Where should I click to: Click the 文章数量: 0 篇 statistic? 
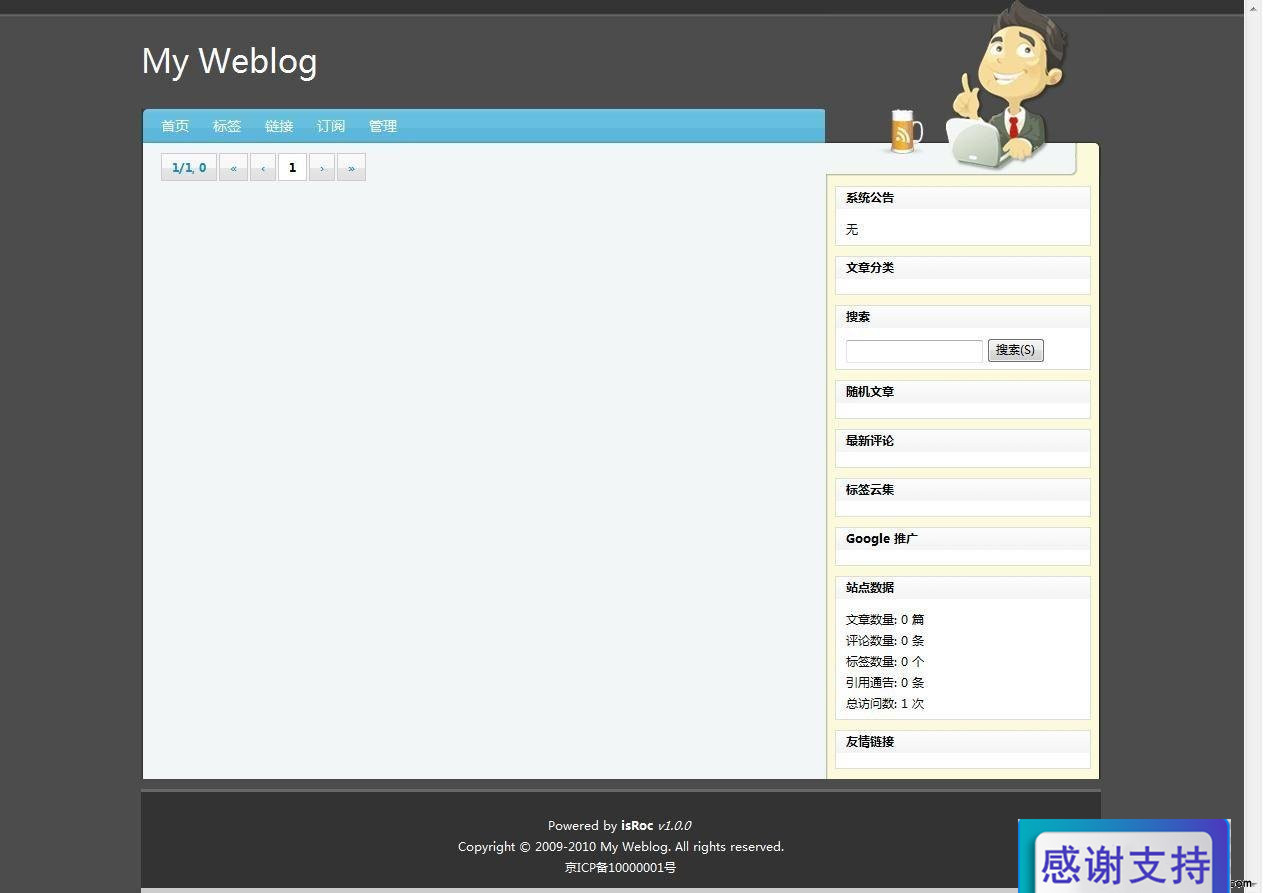click(x=885, y=620)
